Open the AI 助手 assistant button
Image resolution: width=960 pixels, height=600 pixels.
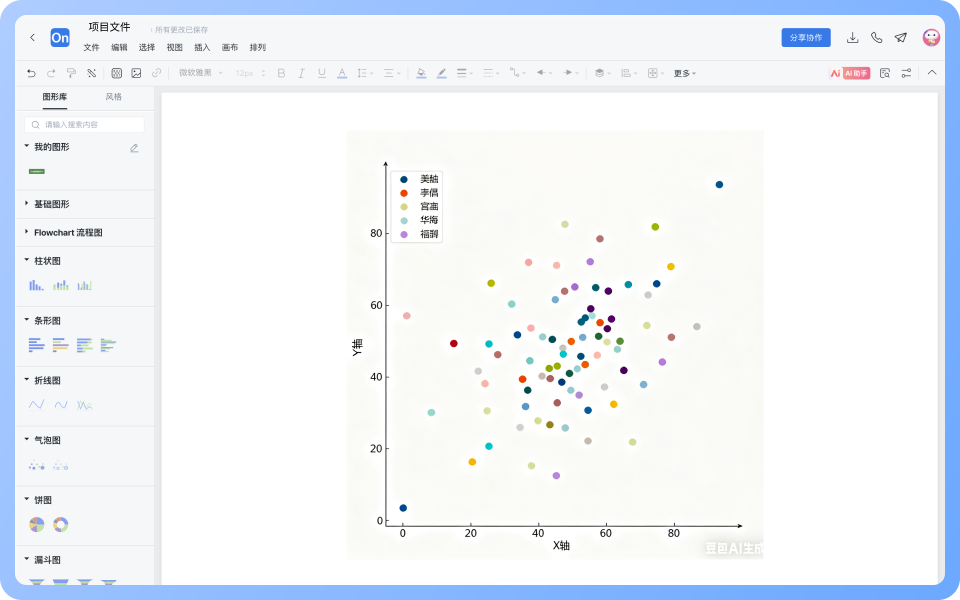click(x=849, y=73)
